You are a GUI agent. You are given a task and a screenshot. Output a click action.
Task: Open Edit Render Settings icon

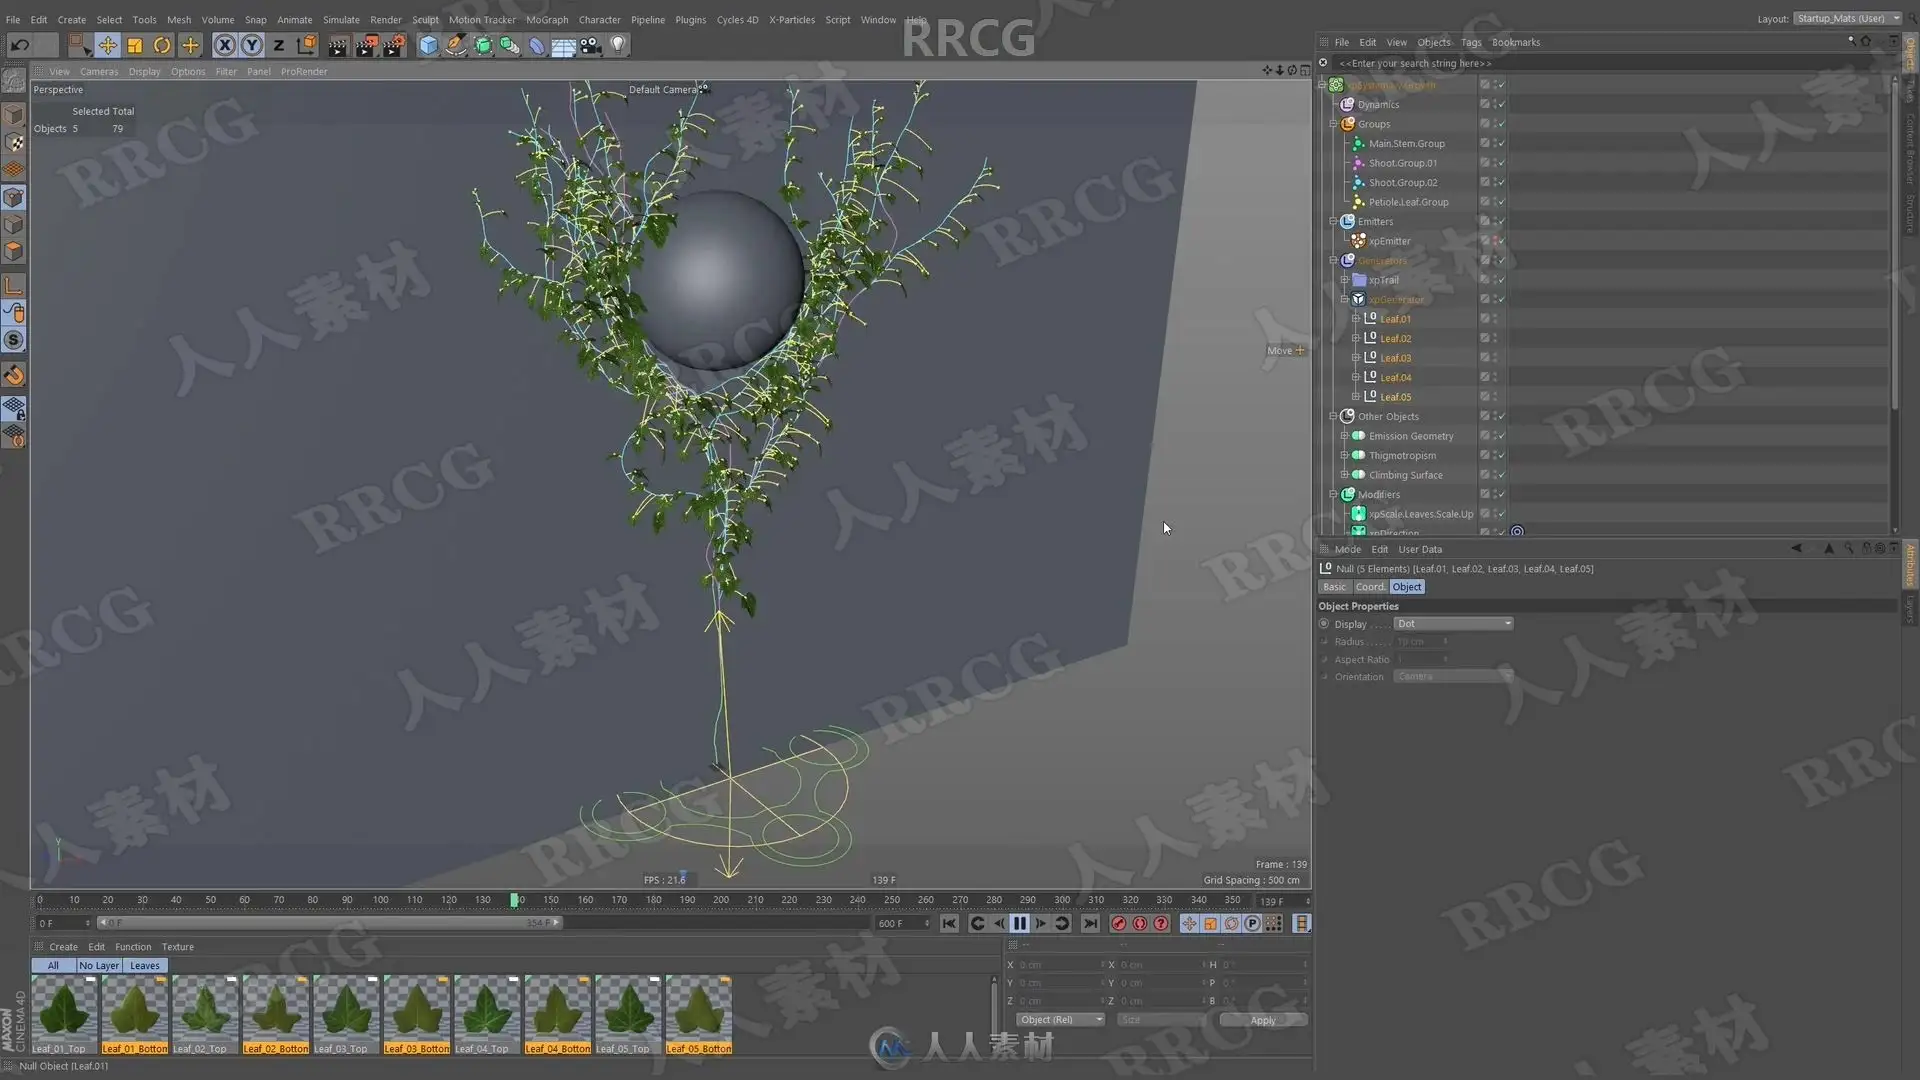pos(394,45)
